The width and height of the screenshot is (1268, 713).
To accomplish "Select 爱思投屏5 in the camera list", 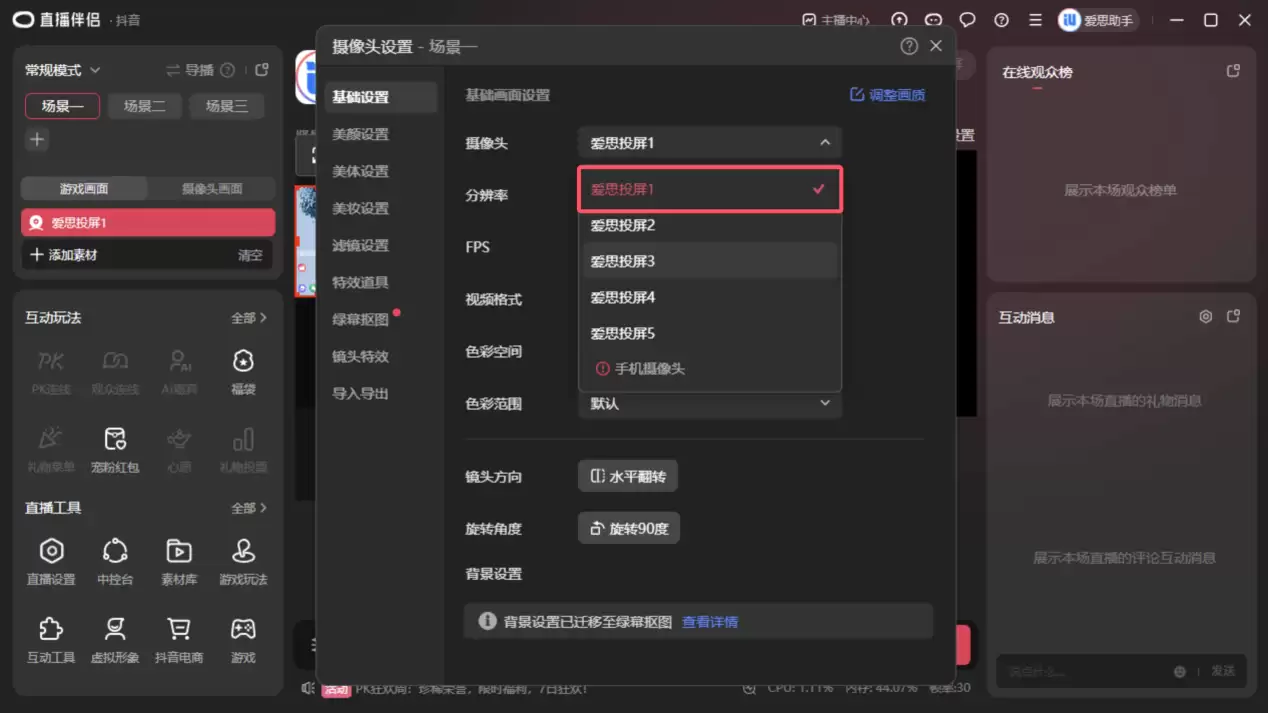I will (x=710, y=333).
